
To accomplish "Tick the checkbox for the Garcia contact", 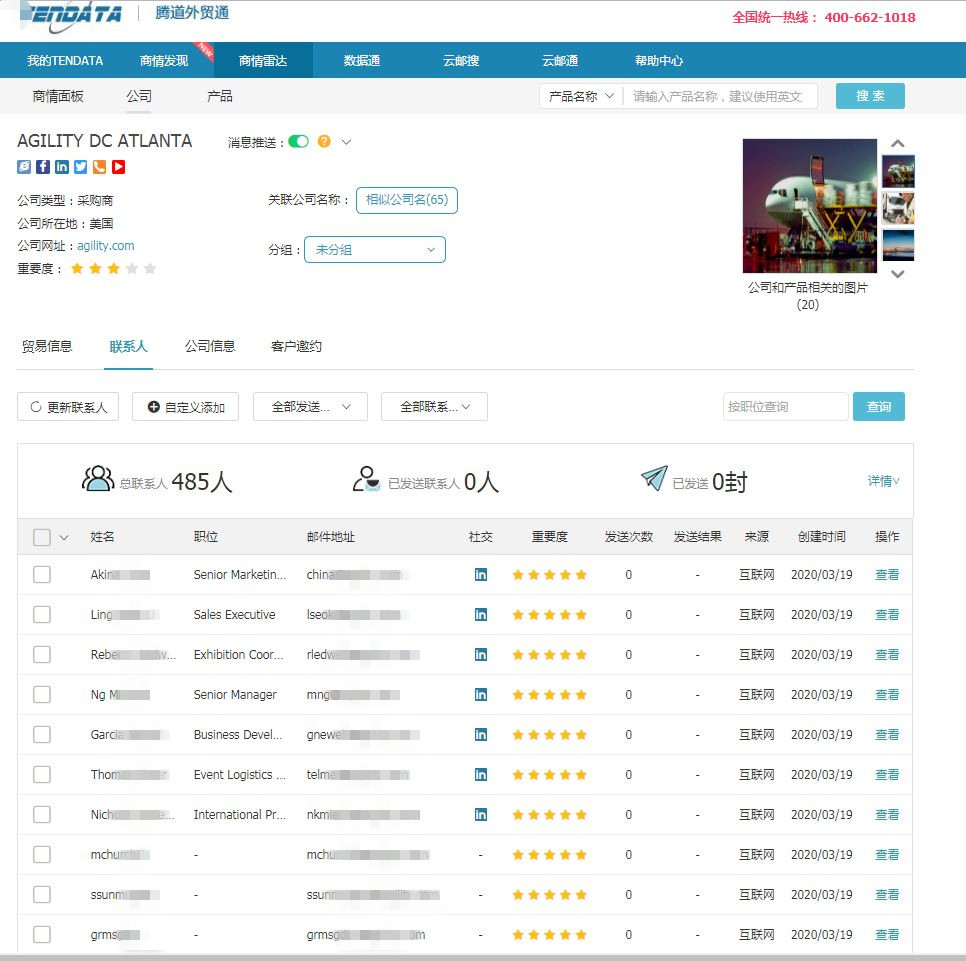I will click(42, 734).
